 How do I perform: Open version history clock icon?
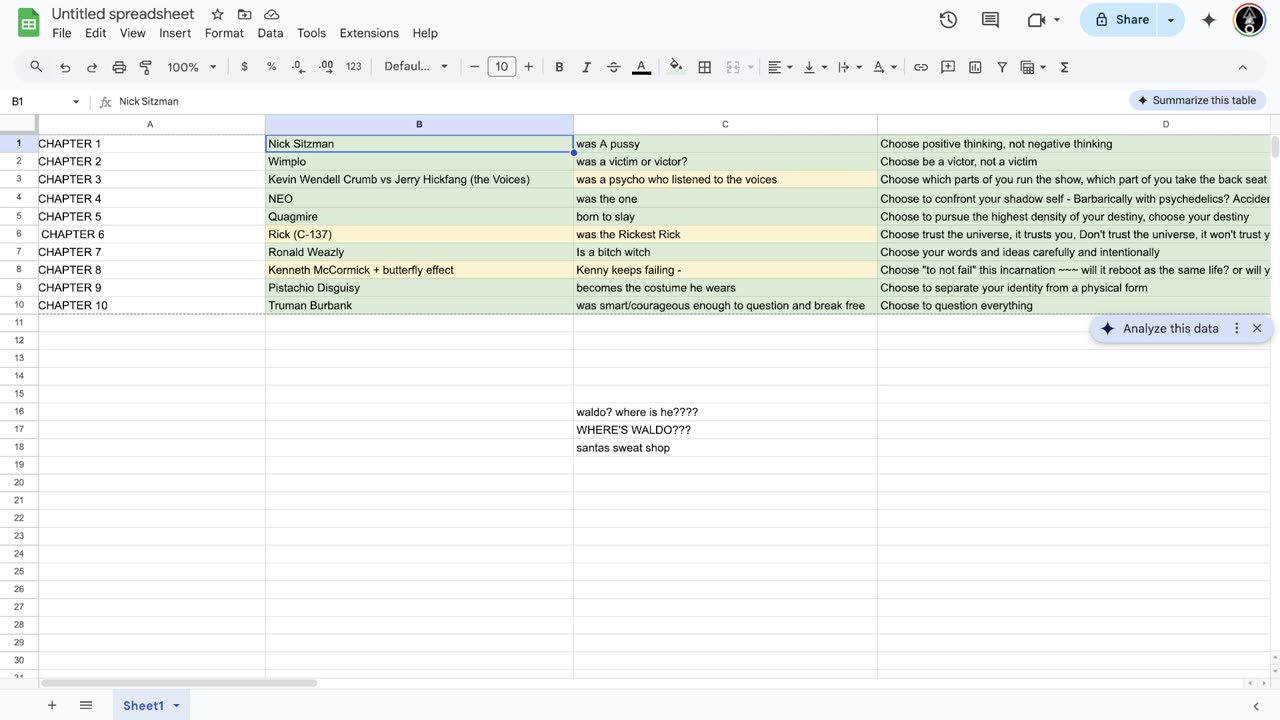[x=948, y=20]
